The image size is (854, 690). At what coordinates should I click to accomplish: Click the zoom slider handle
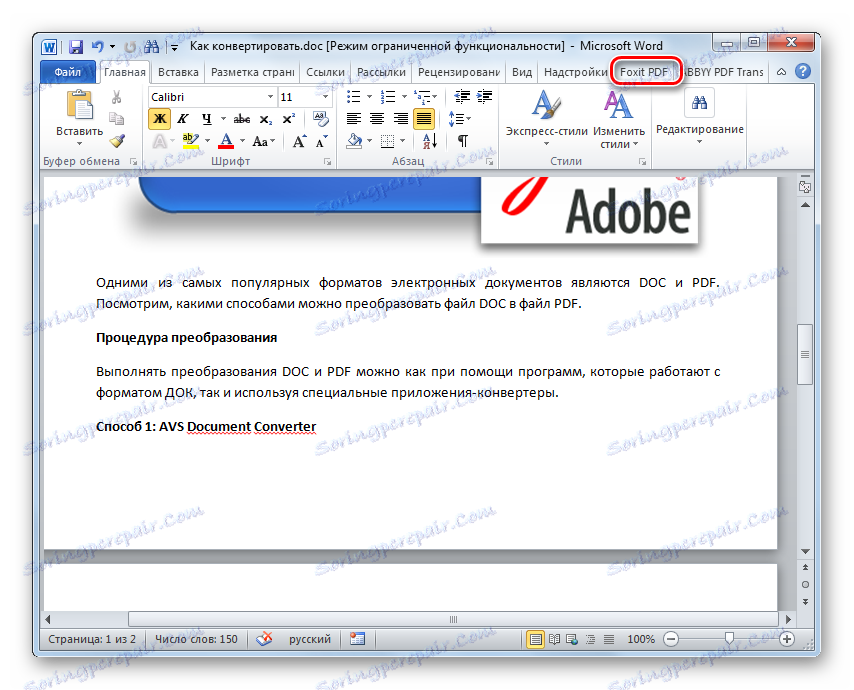[x=729, y=638]
